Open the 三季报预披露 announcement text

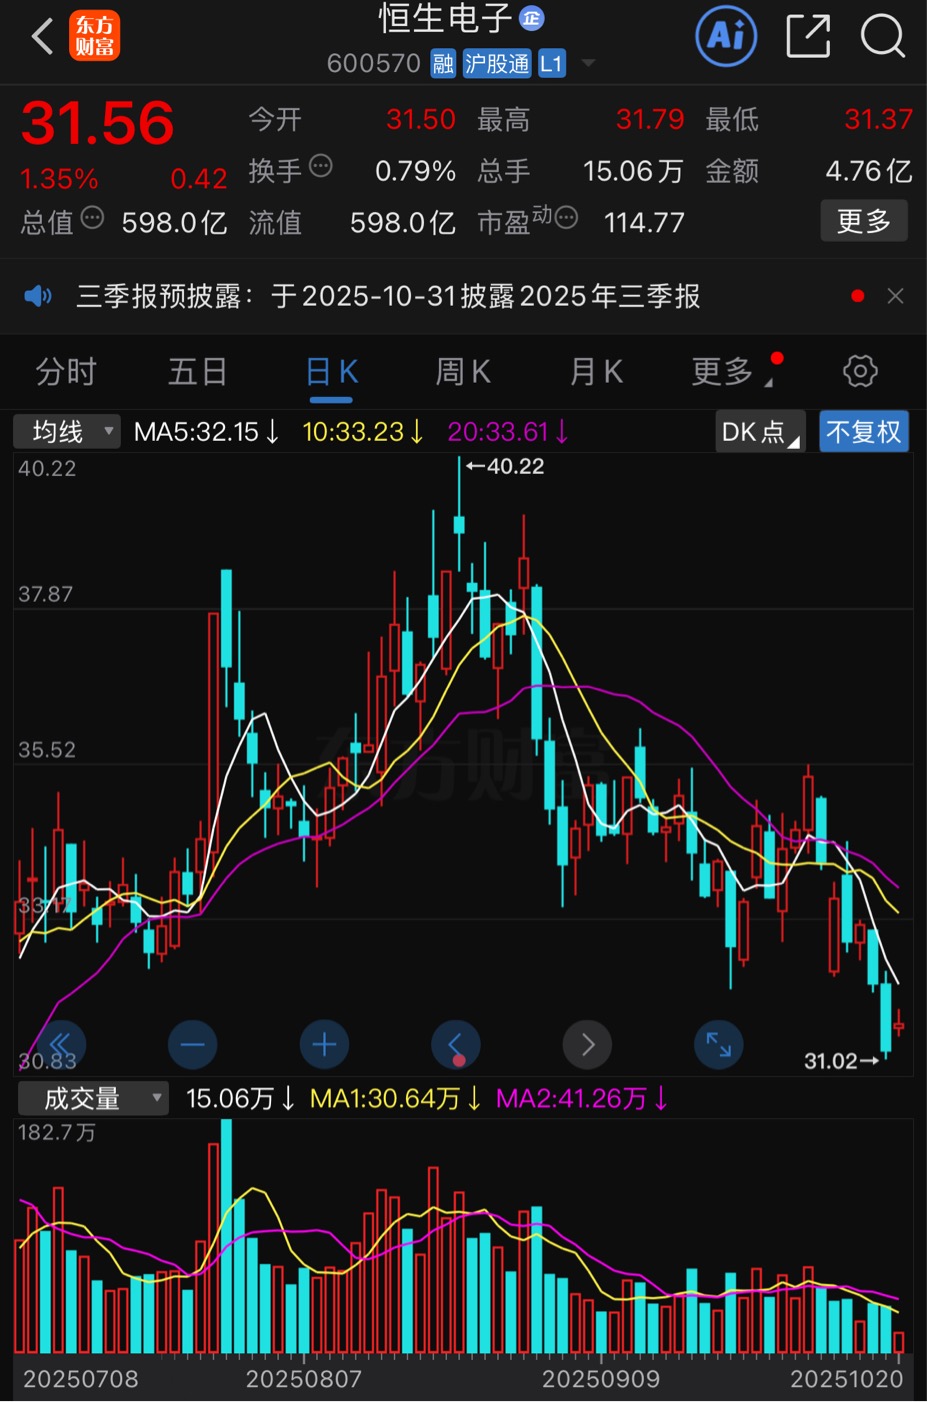click(388, 296)
